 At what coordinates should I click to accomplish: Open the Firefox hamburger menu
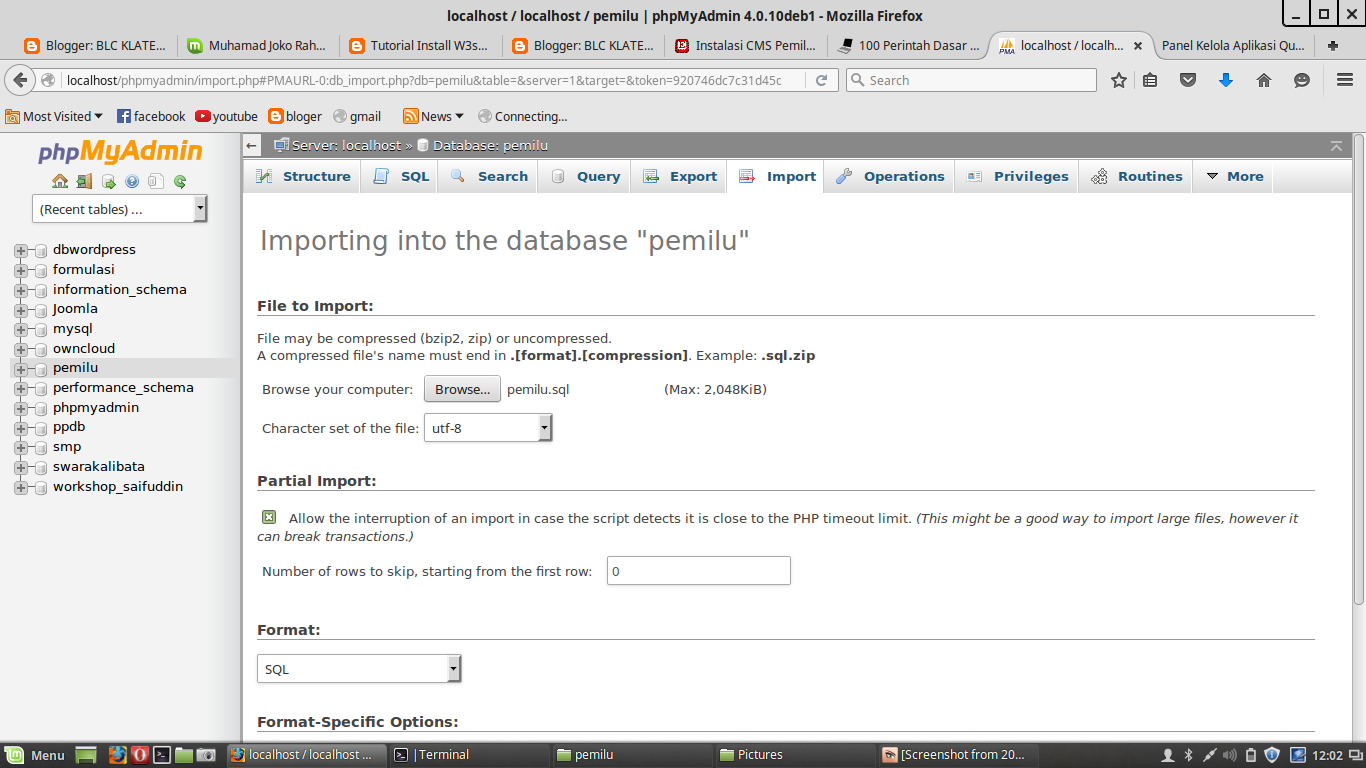click(x=1344, y=80)
